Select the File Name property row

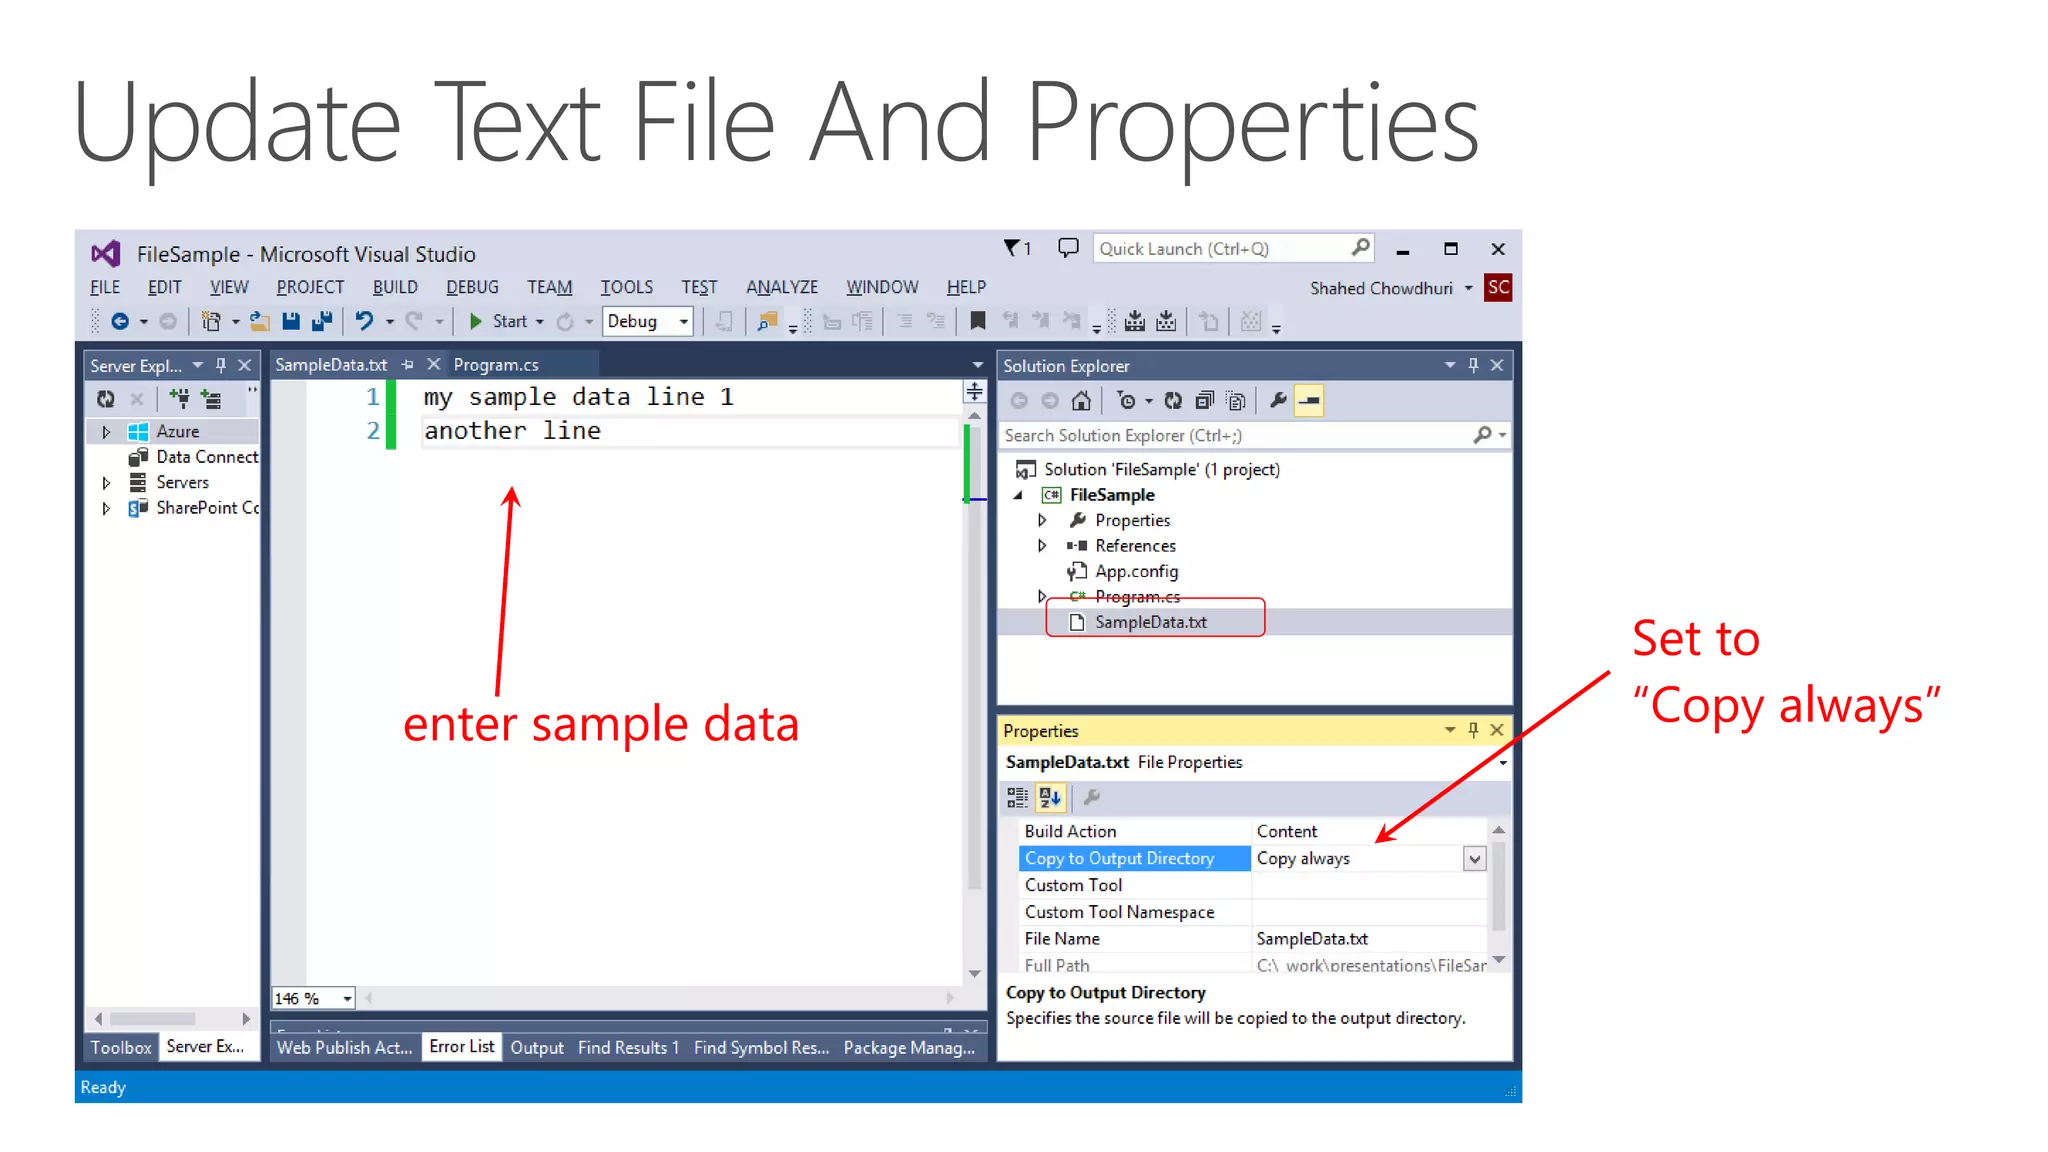(x=1252, y=939)
